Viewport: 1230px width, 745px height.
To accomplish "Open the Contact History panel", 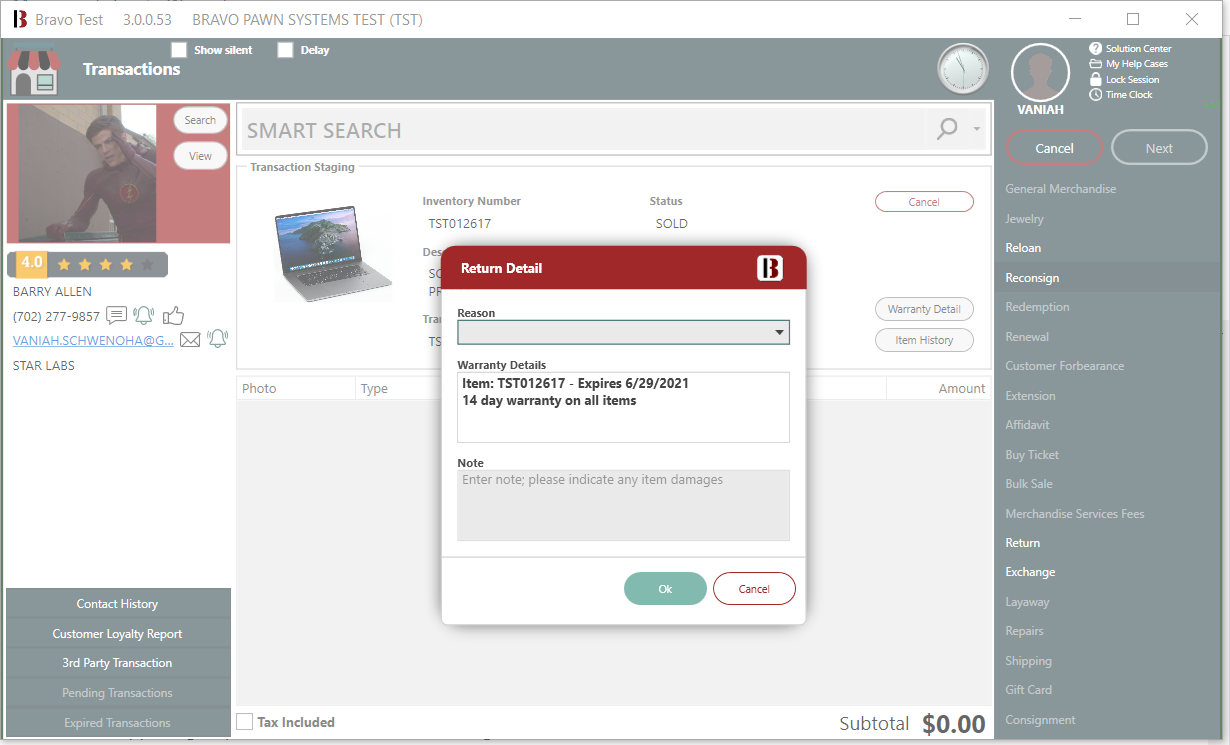I will [x=118, y=604].
